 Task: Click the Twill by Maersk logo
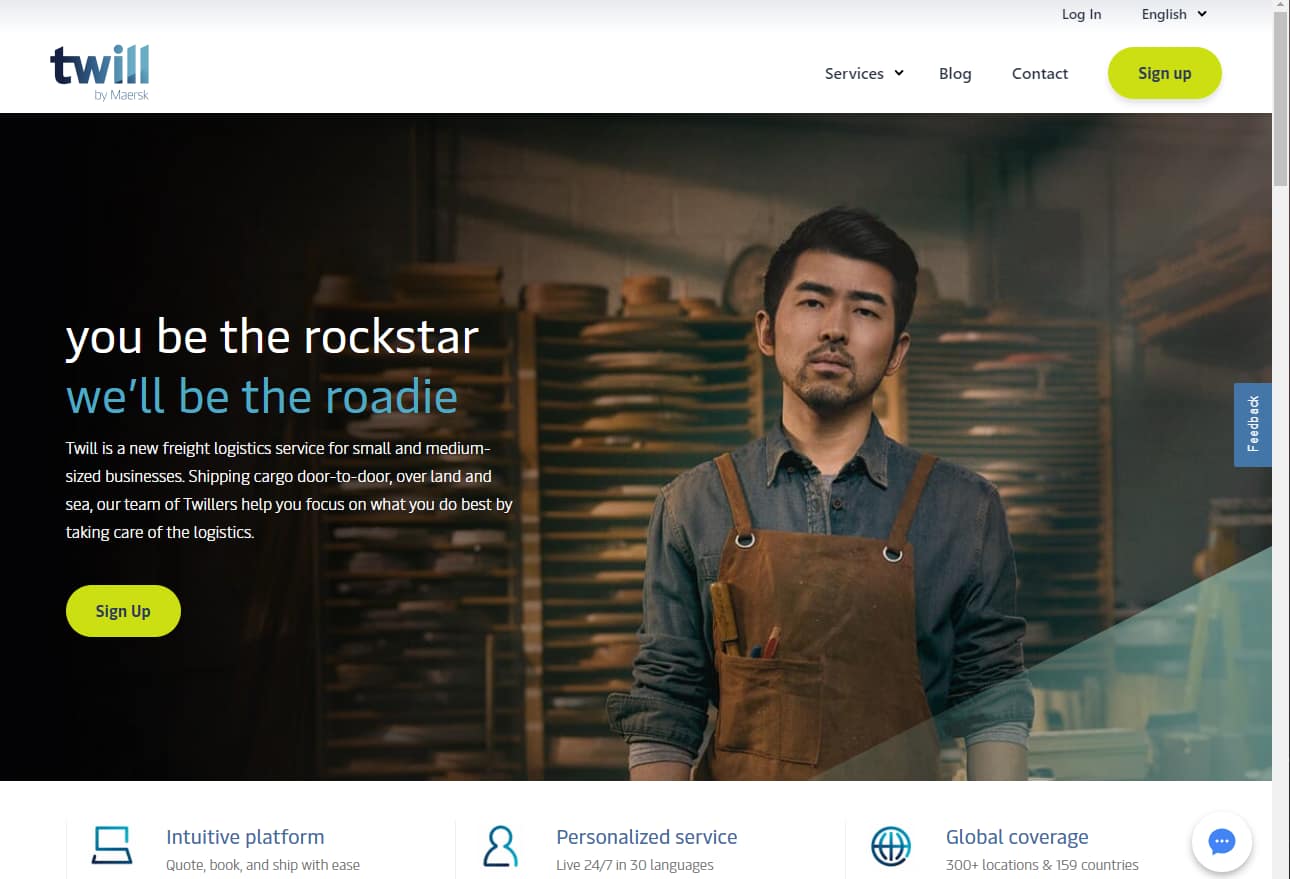point(100,72)
